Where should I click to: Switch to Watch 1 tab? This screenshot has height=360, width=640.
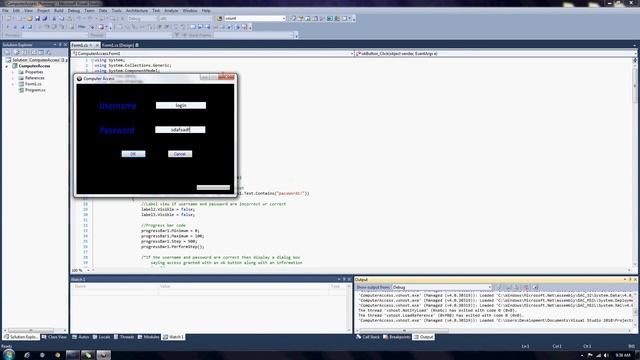173,337
